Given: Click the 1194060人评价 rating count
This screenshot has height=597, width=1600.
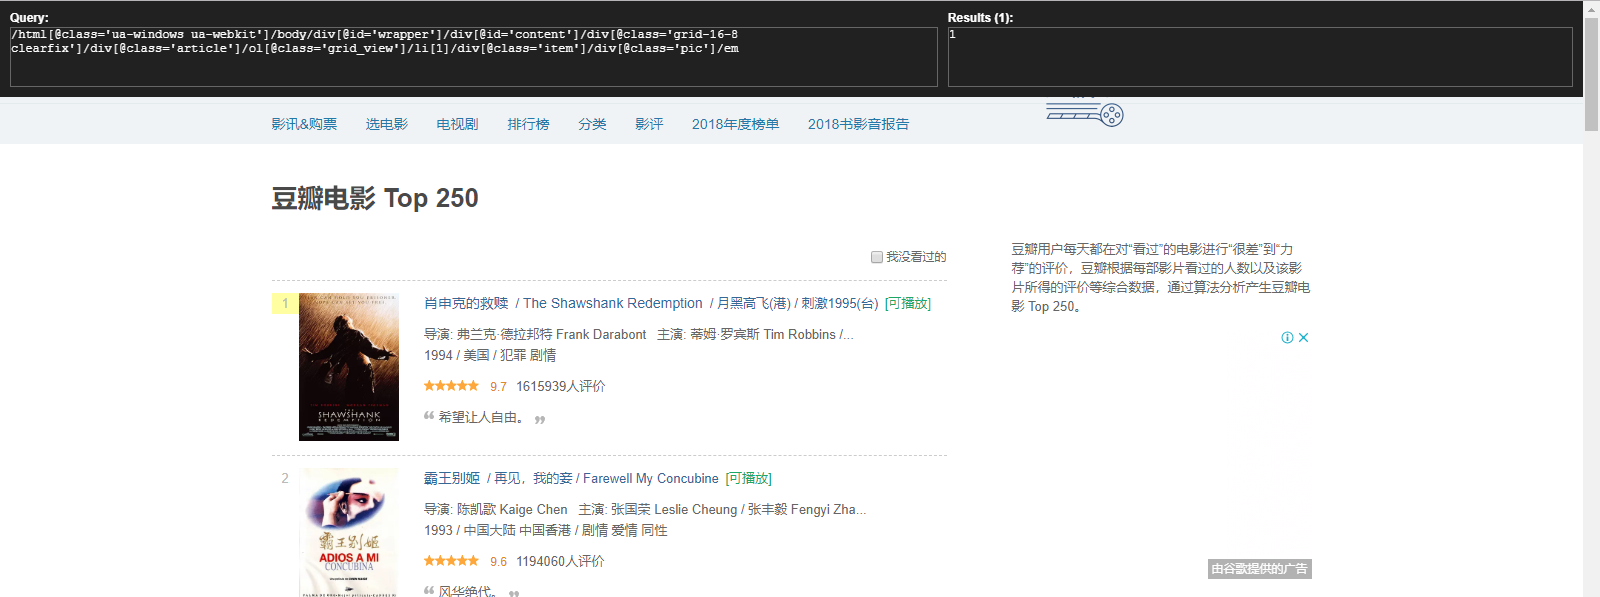Looking at the screenshot, I should point(560,561).
